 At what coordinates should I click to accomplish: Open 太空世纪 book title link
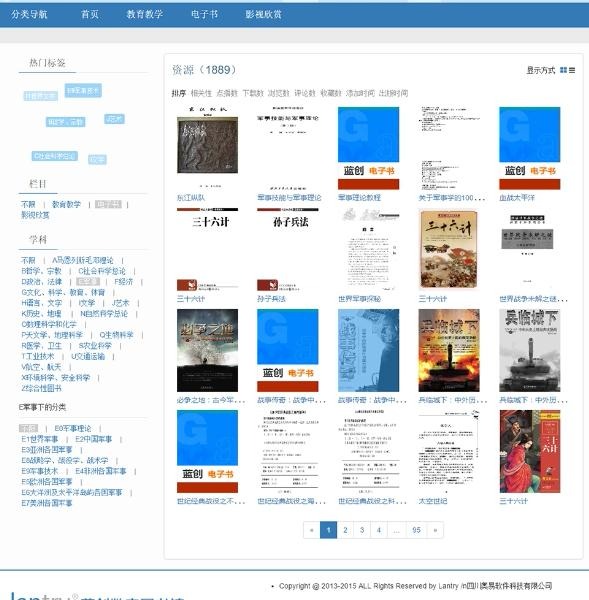pos(432,501)
